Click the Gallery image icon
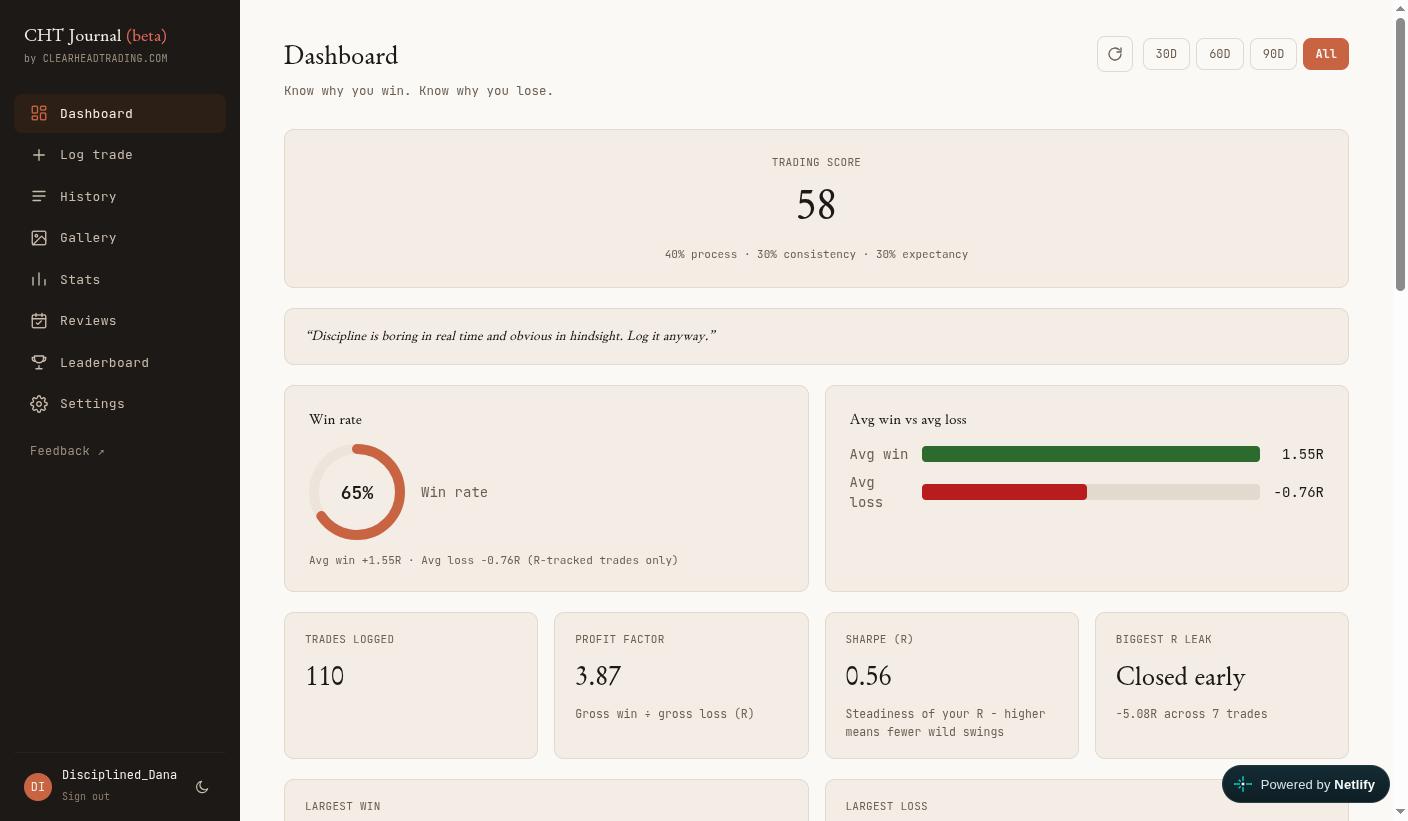 (39, 238)
